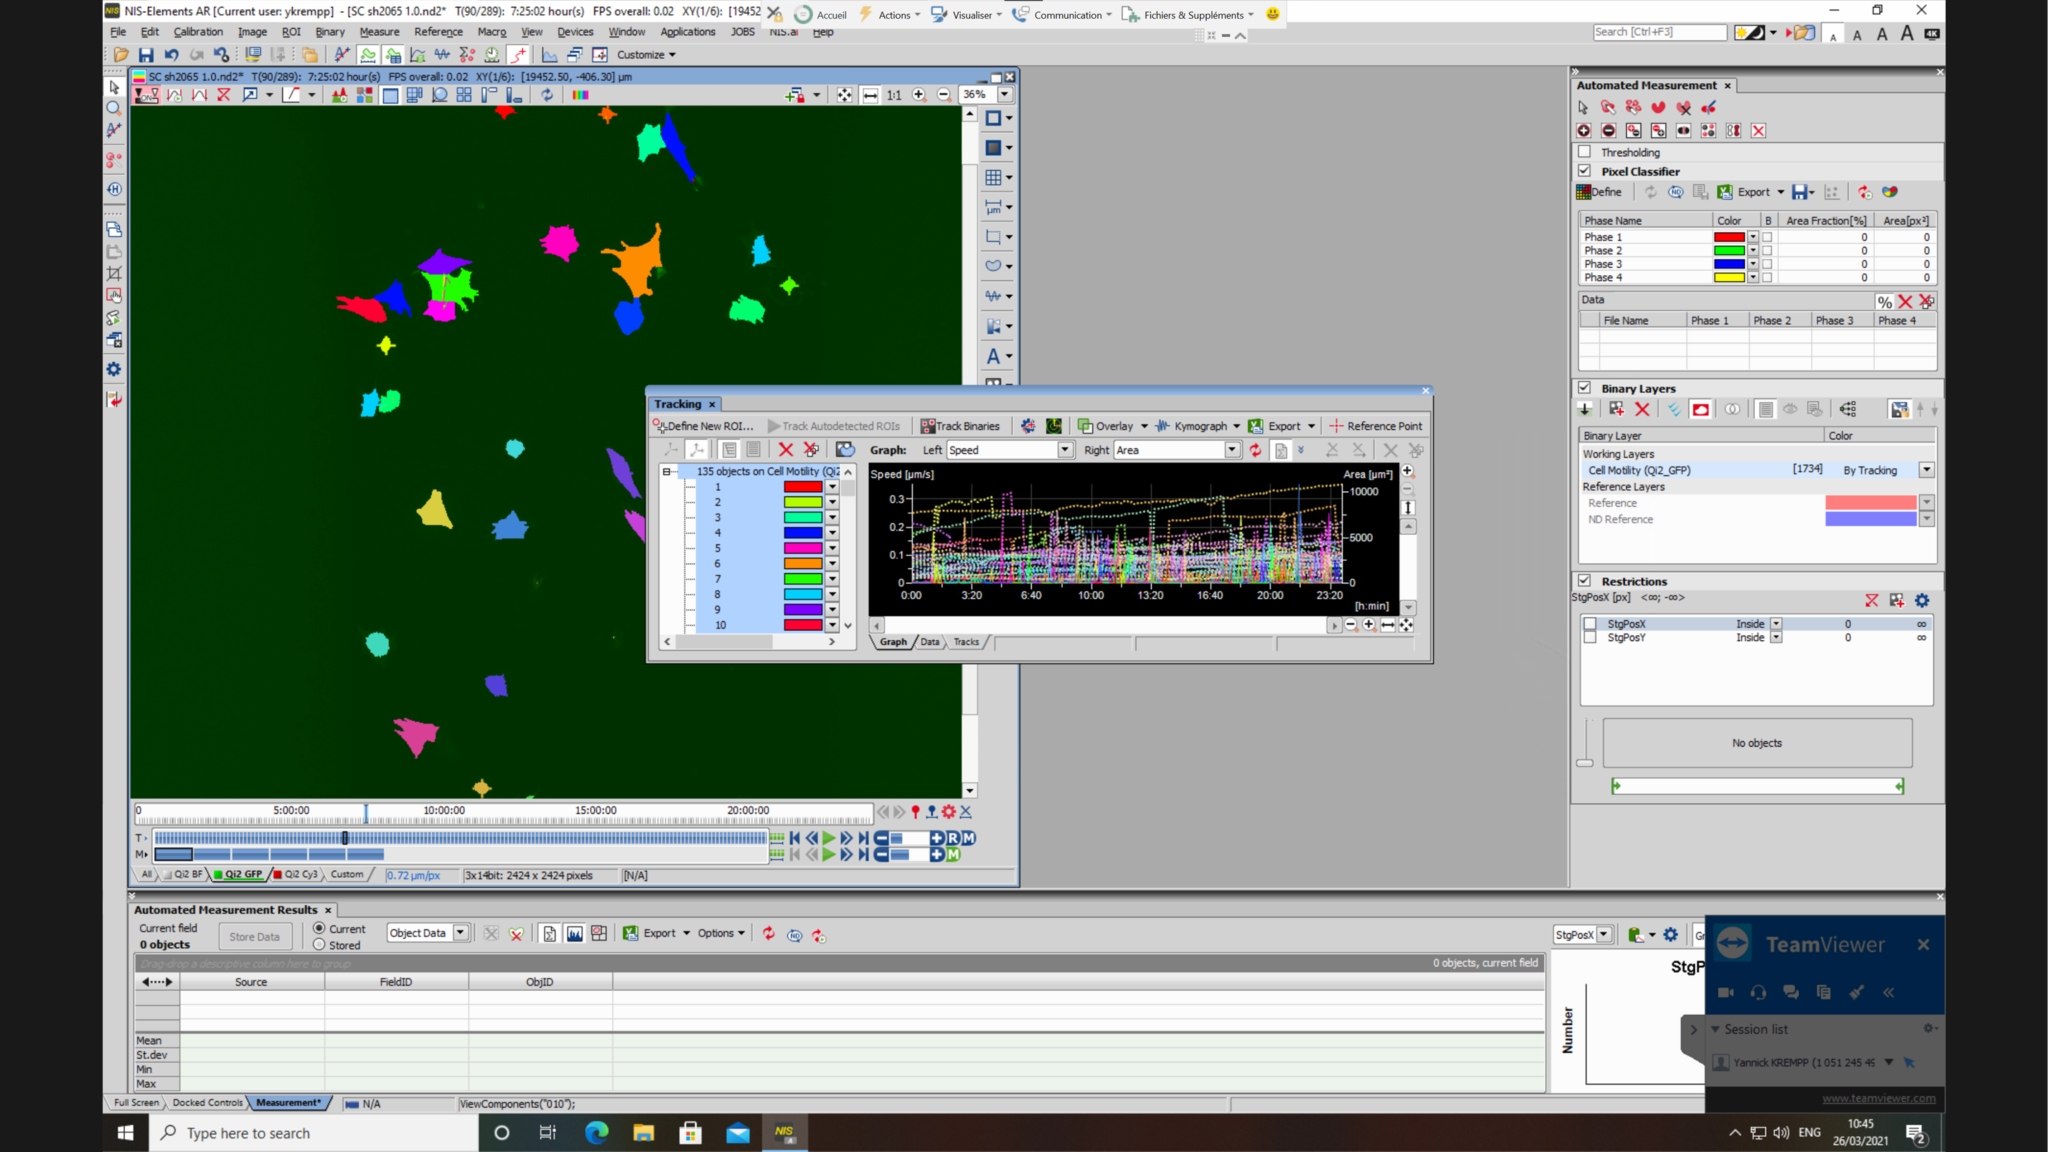Viewport: 2048px width, 1152px height.
Task: Check the StgPosX restriction checkbox
Action: [1591, 623]
